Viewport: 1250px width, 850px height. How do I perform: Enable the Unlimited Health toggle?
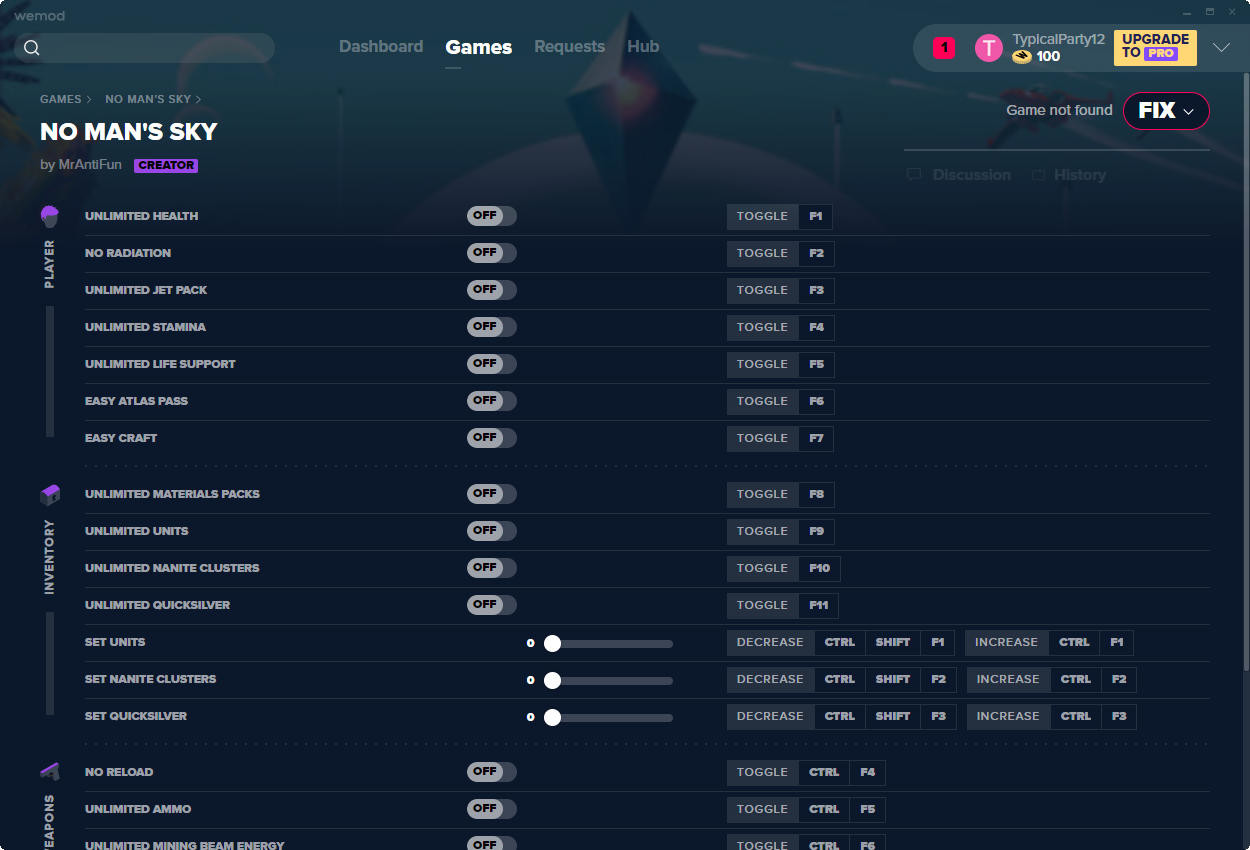492,216
